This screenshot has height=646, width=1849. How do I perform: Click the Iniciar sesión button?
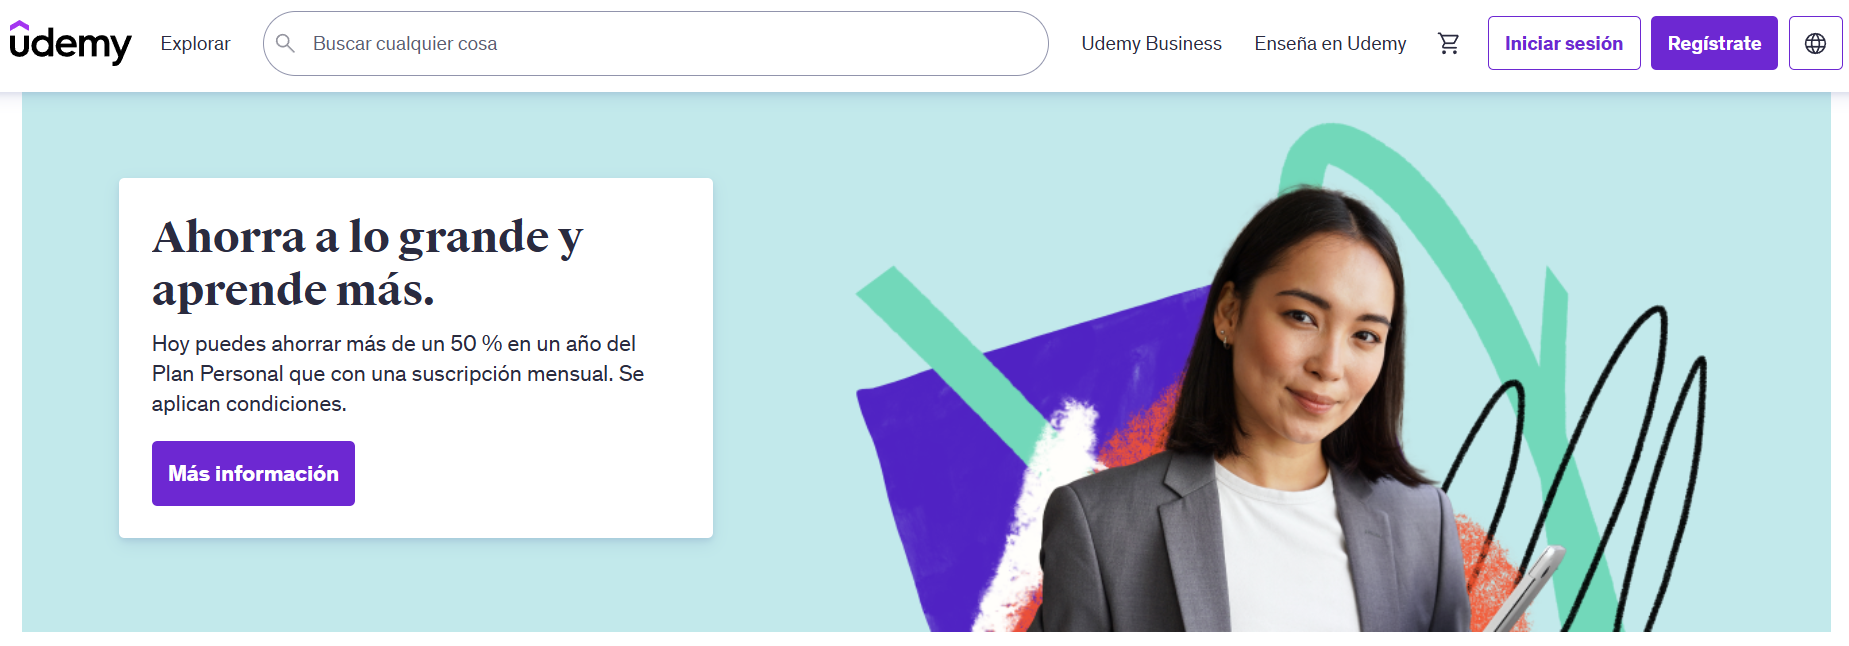[1563, 43]
